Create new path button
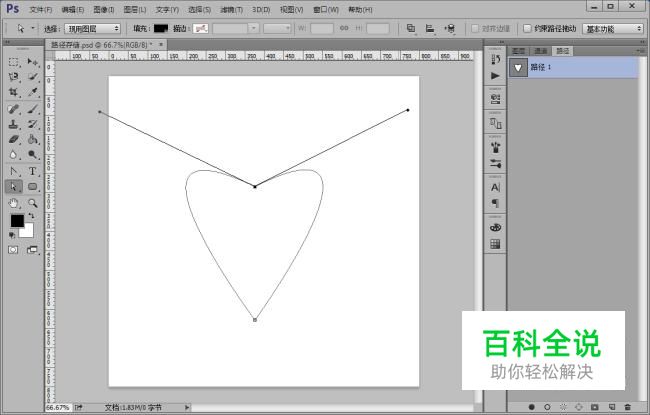Image resolution: width=650 pixels, height=415 pixels. pyautogui.click(x=612, y=407)
